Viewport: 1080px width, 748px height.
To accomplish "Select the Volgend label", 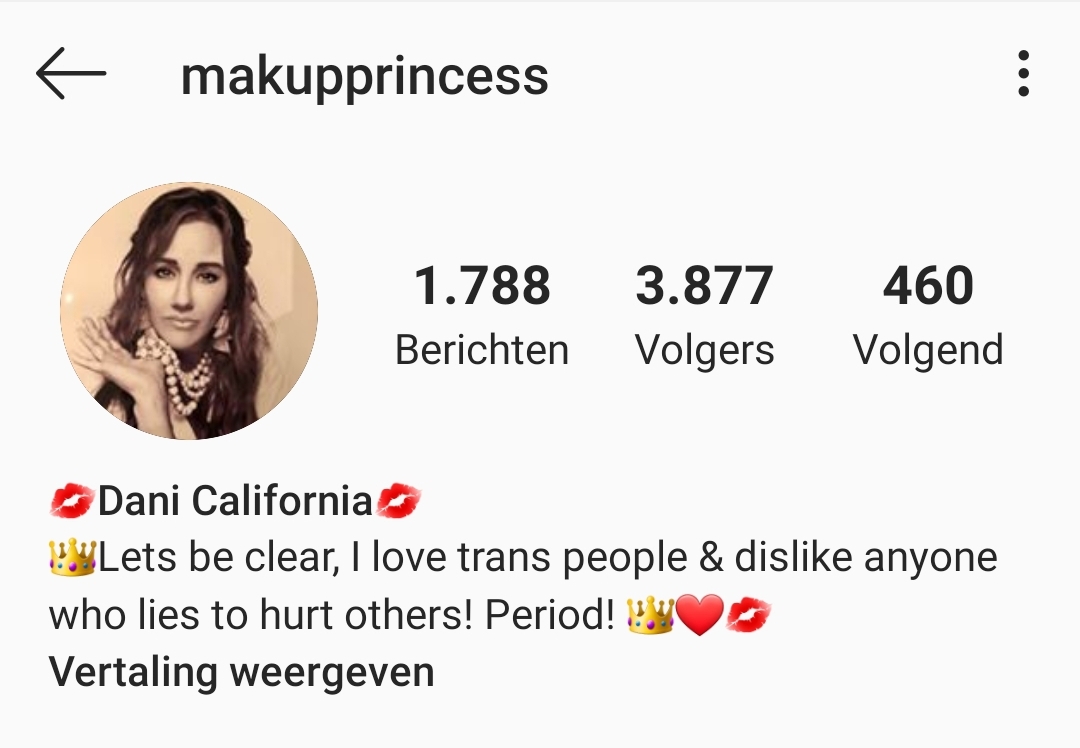I will [928, 351].
